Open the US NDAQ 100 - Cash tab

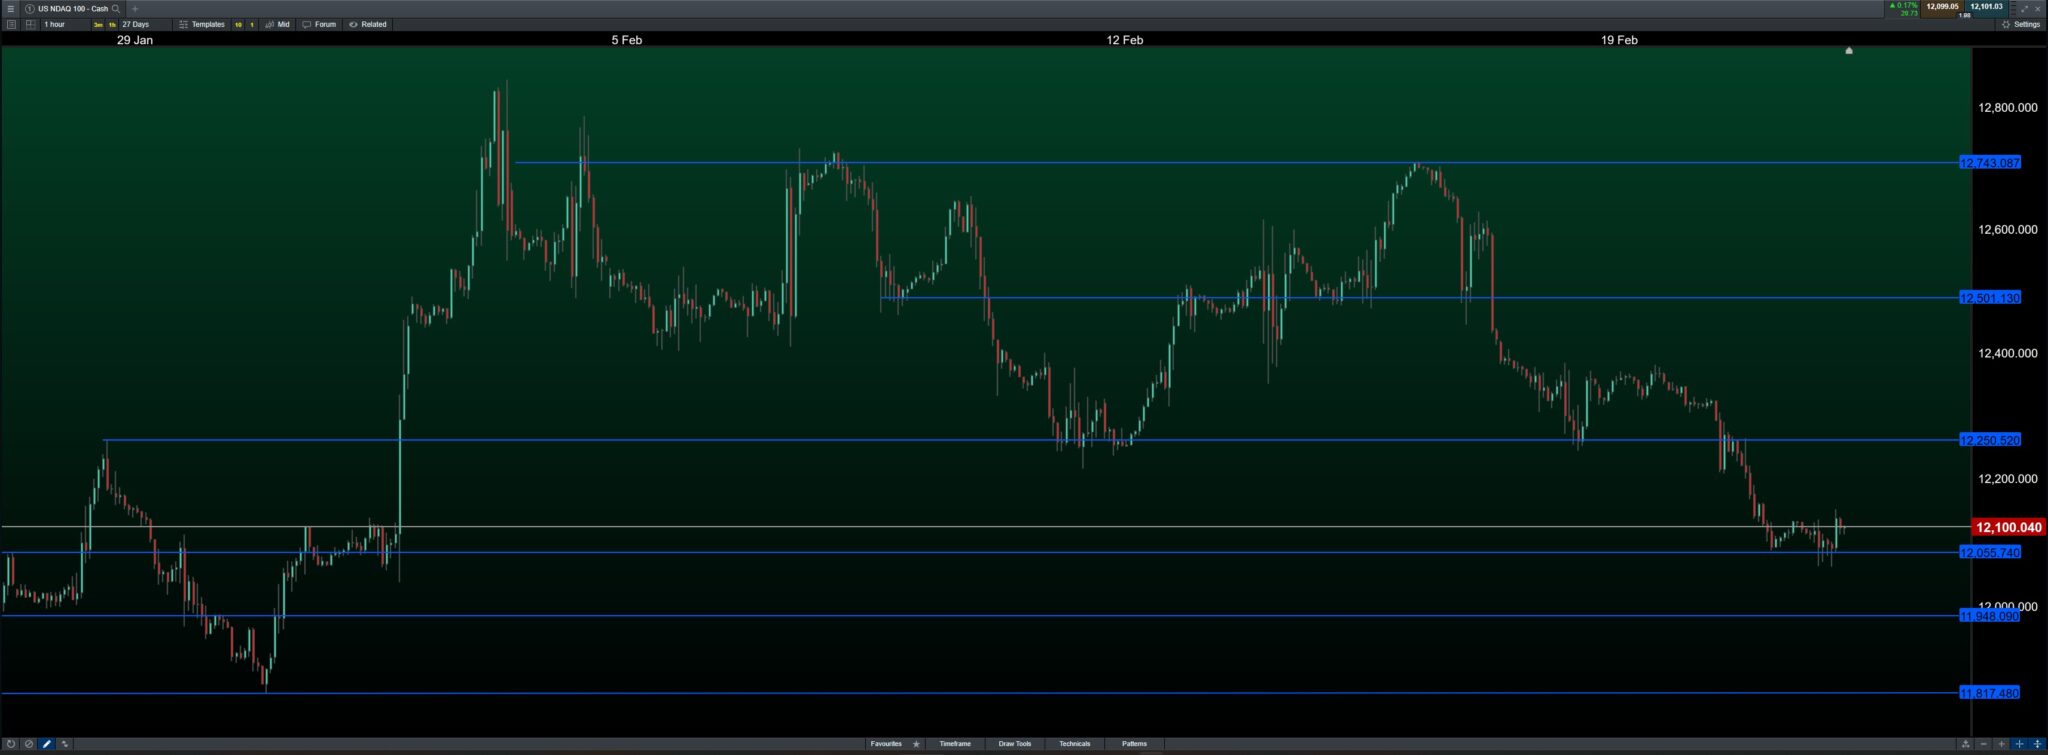pyautogui.click(x=73, y=9)
